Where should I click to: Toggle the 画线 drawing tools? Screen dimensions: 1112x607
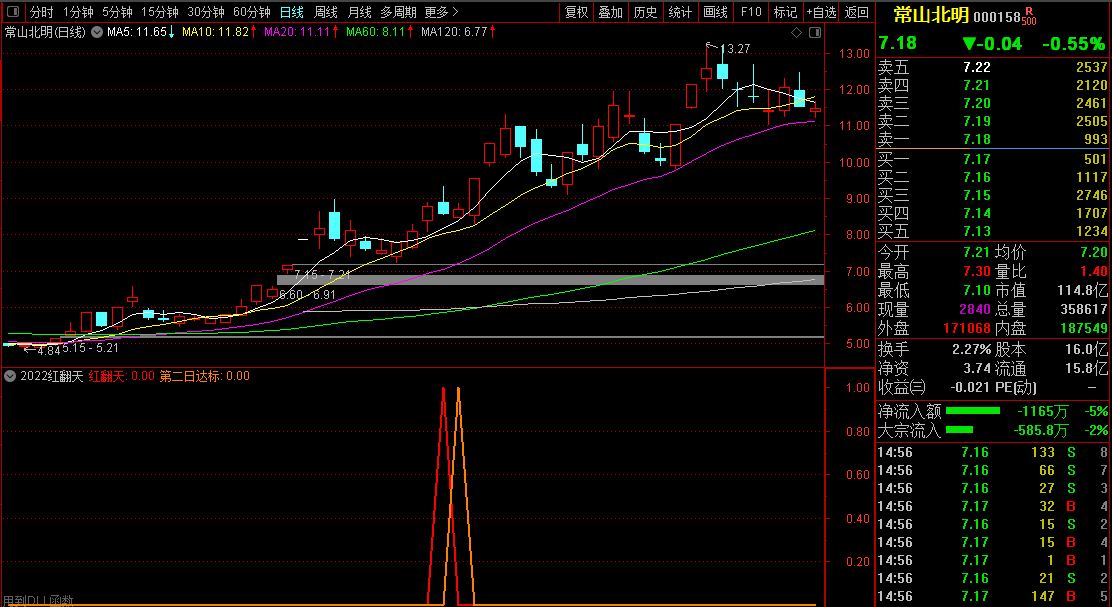coord(716,12)
